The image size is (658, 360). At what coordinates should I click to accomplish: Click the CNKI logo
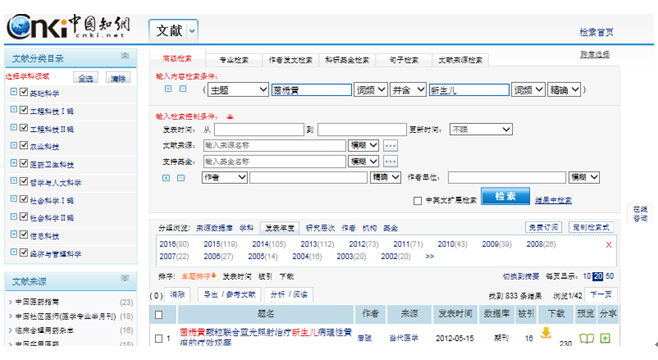pyautogui.click(x=68, y=27)
